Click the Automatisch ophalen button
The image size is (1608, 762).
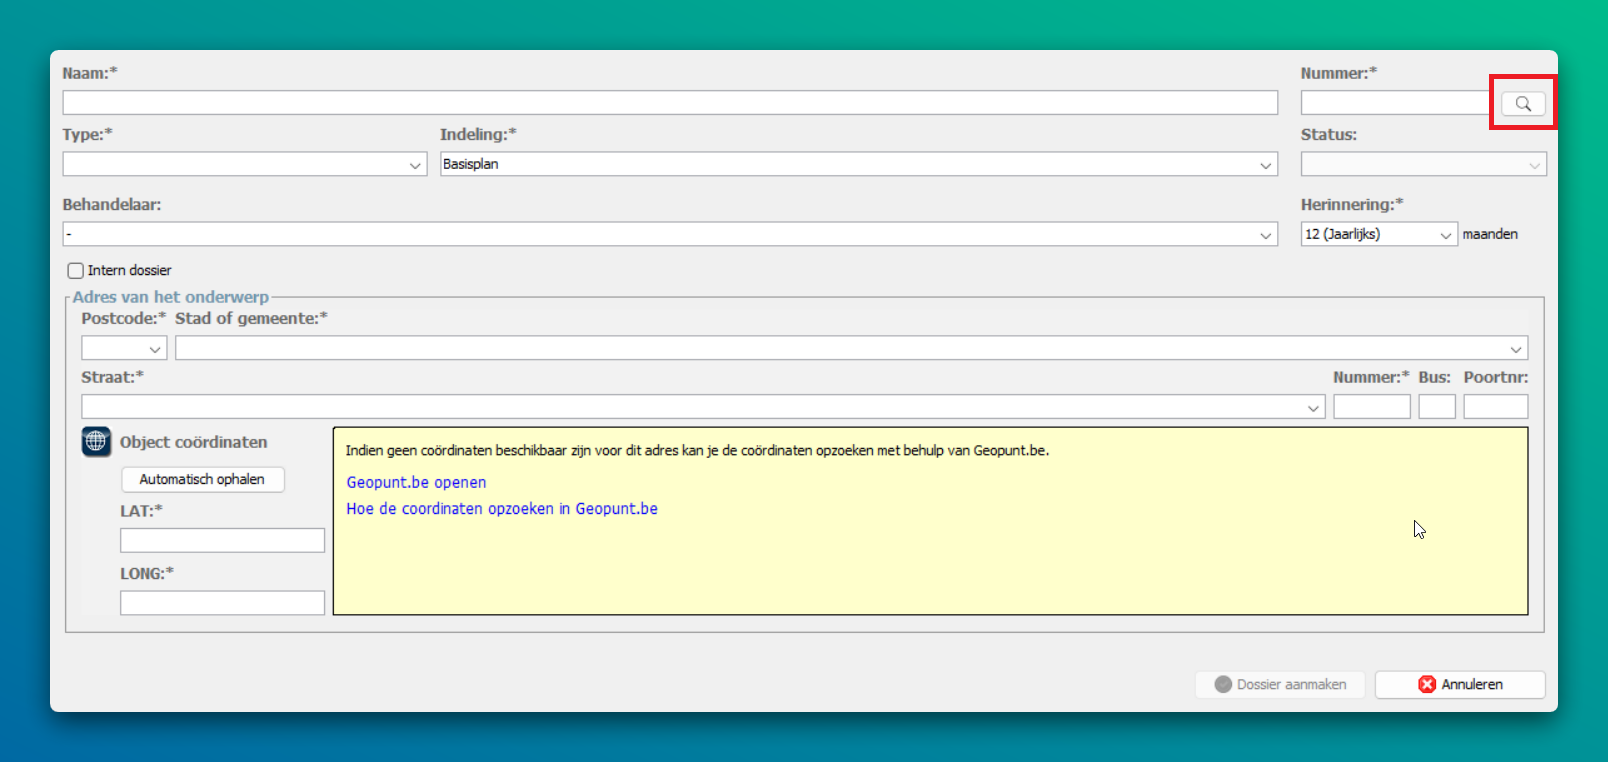[x=203, y=480]
